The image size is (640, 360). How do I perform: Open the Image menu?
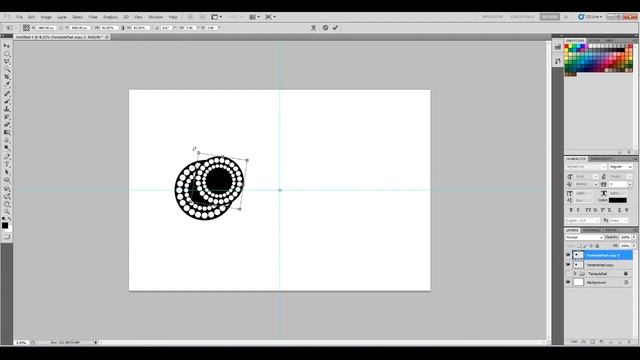point(46,17)
